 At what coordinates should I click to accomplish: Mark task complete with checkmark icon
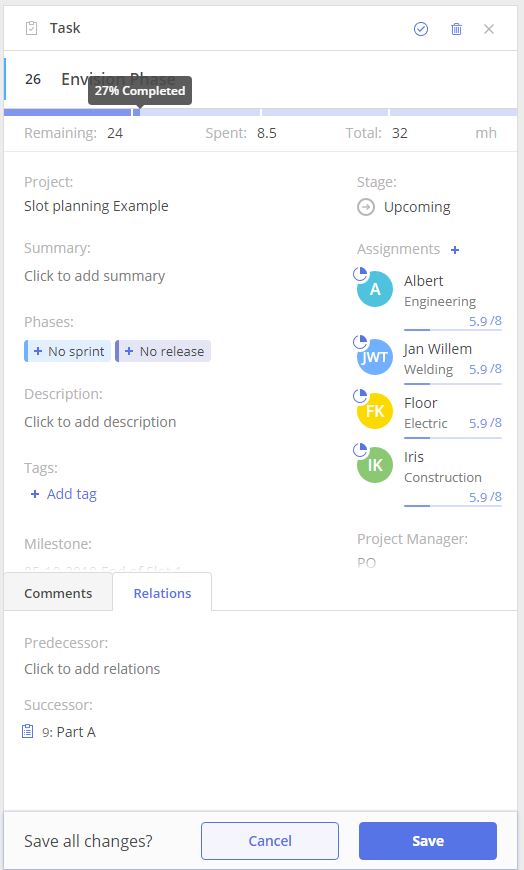(x=421, y=29)
